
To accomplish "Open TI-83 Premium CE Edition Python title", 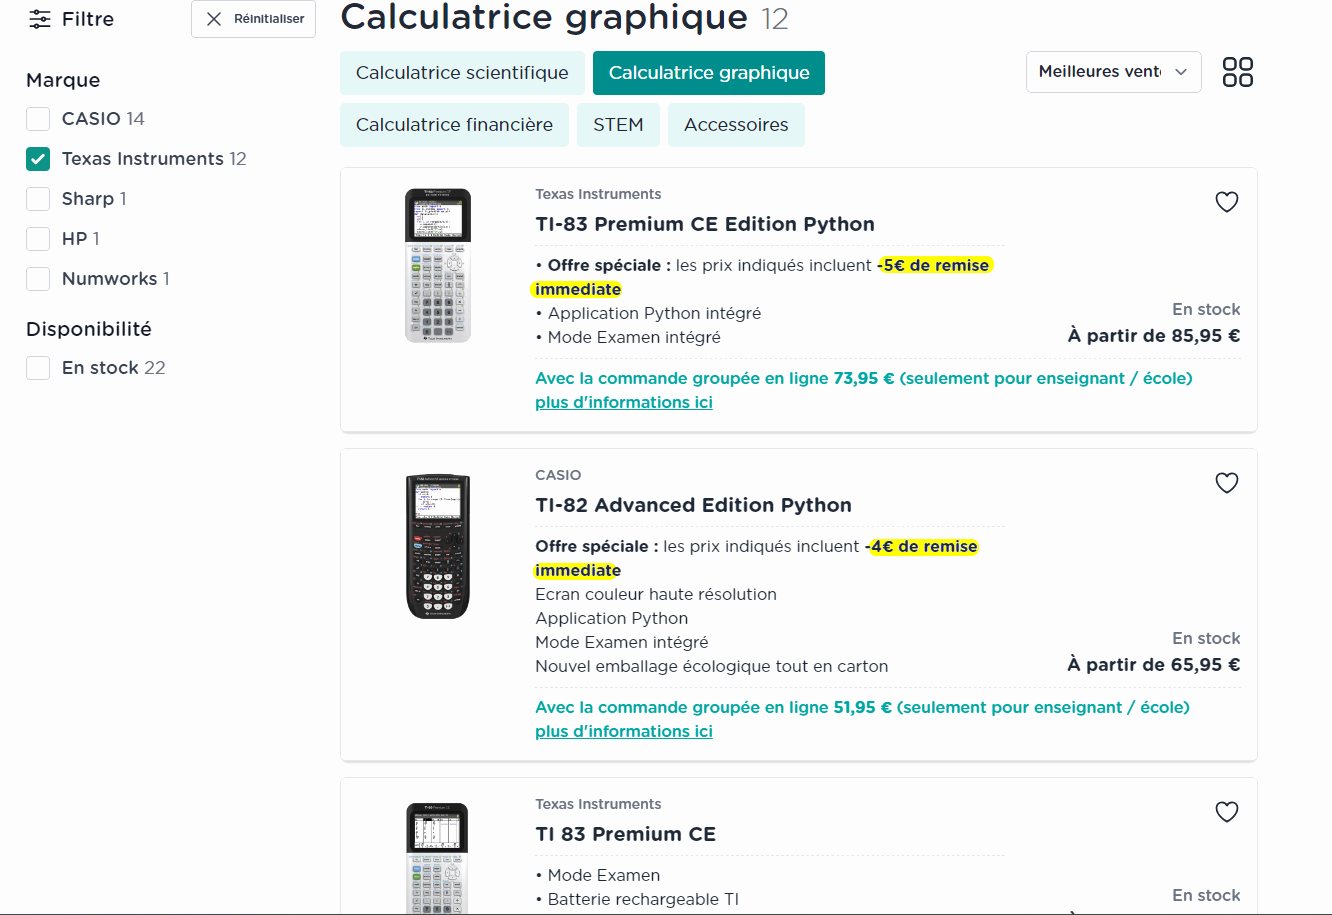I will coord(705,224).
